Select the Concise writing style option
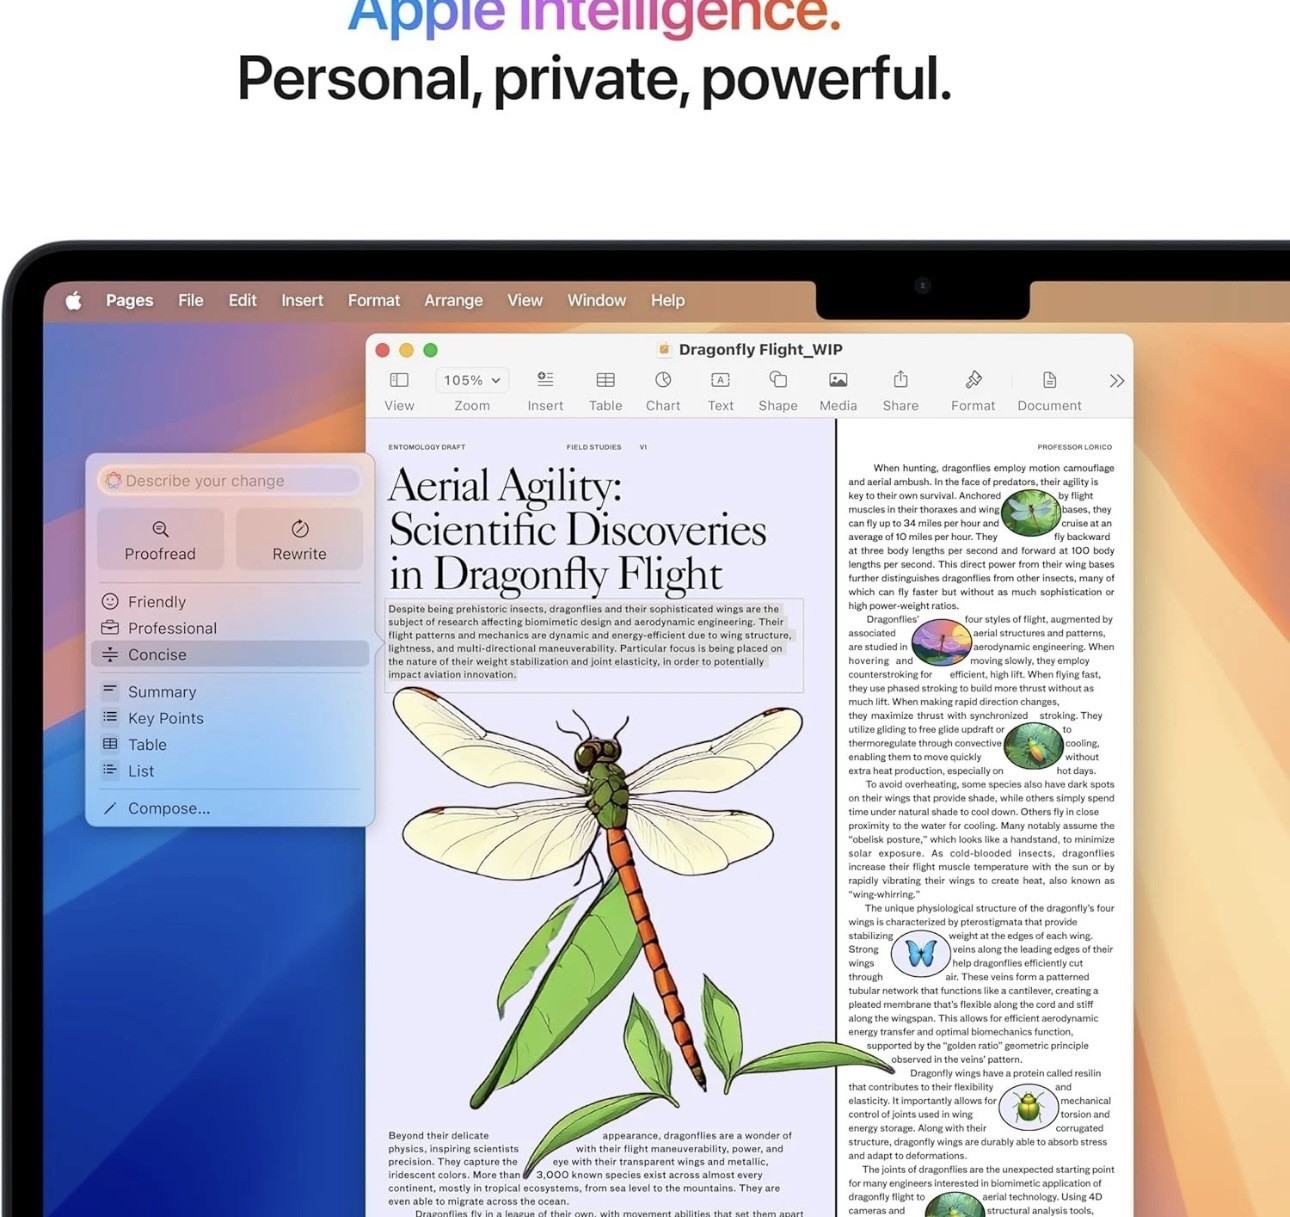Viewport: 1290px width, 1217px height. 230,654
